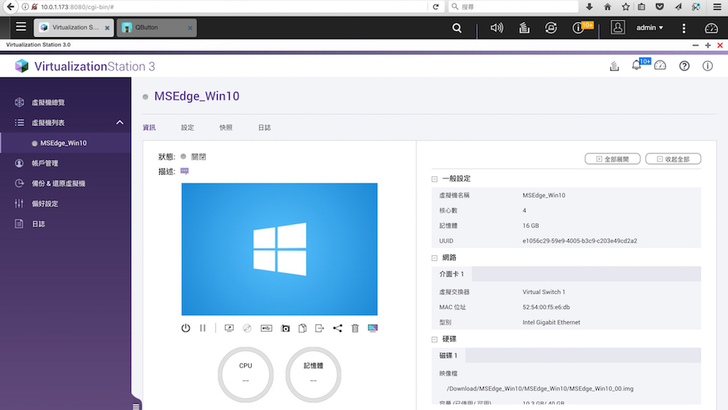
Task: Take a snapshot with the camera icon
Action: 285,328
